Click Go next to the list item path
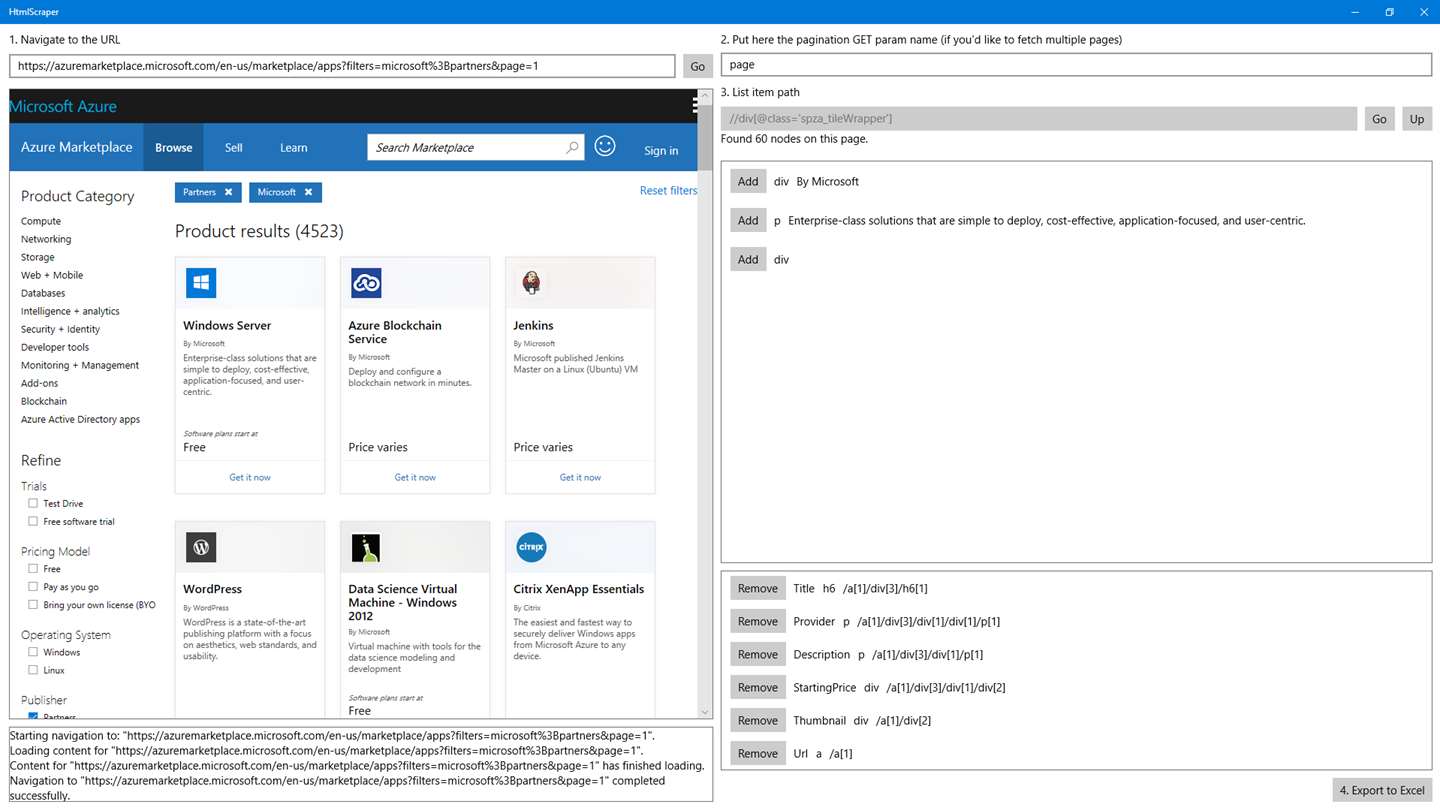 1379,119
